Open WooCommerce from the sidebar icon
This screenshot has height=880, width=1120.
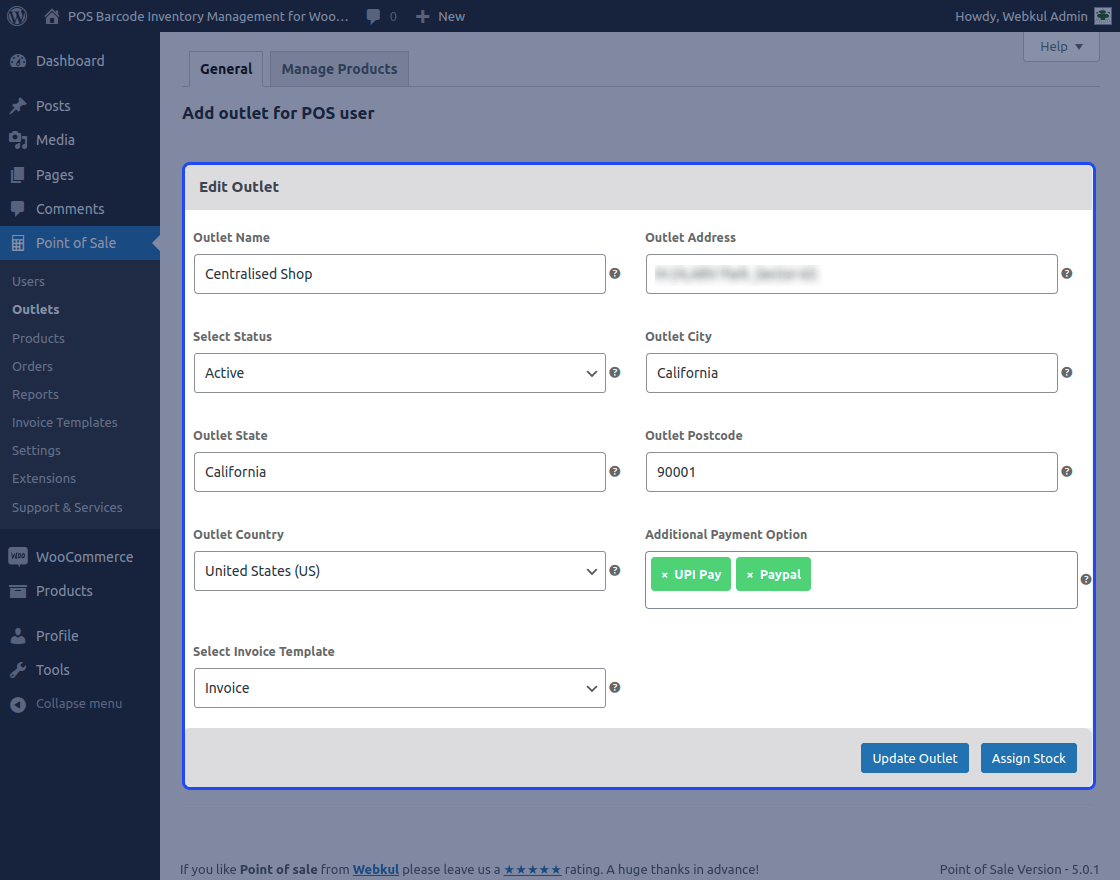[18, 556]
